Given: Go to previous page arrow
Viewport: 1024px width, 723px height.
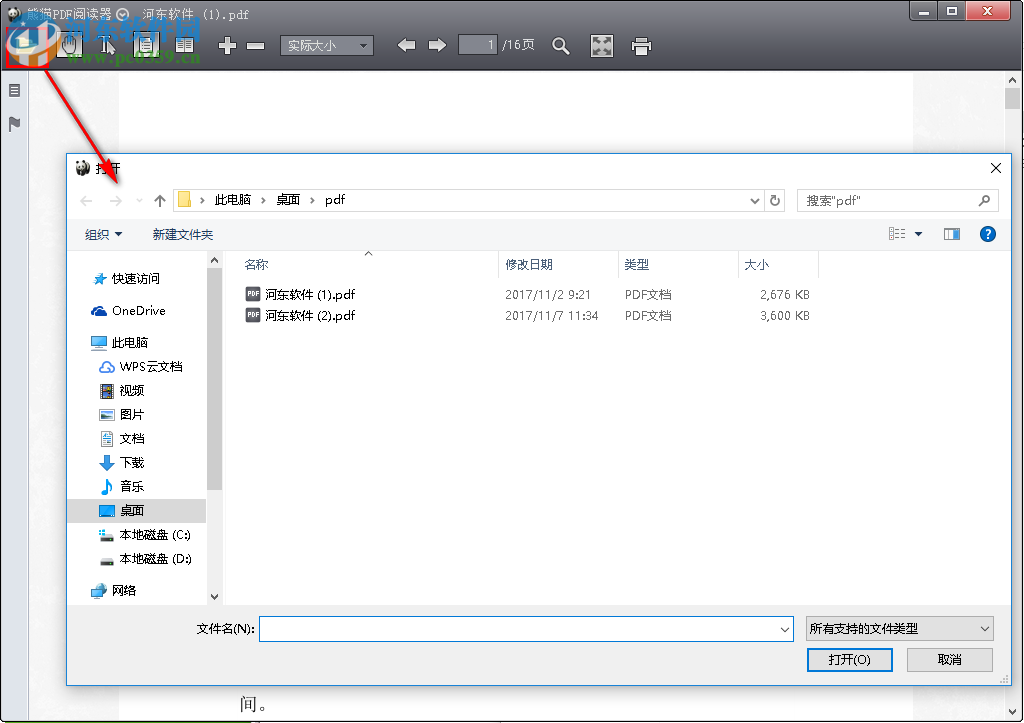Looking at the screenshot, I should coord(406,45).
